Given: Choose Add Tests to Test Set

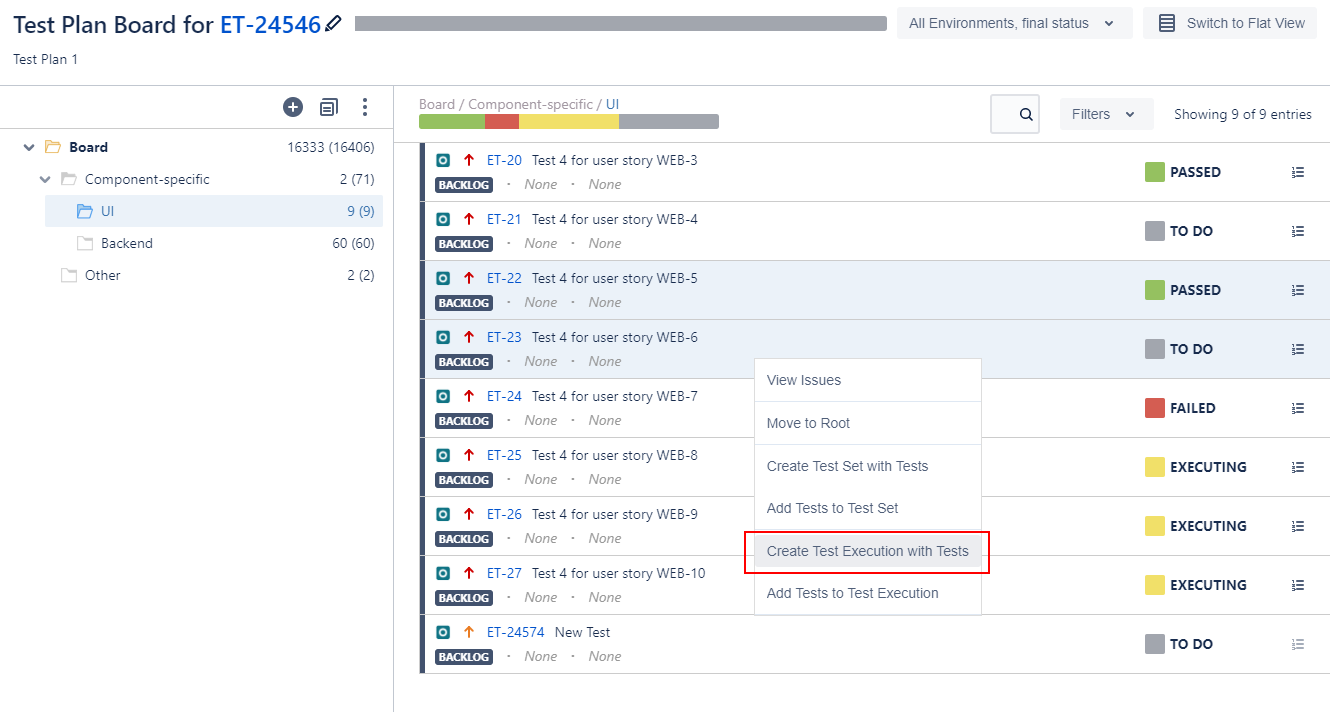Looking at the screenshot, I should (867, 508).
